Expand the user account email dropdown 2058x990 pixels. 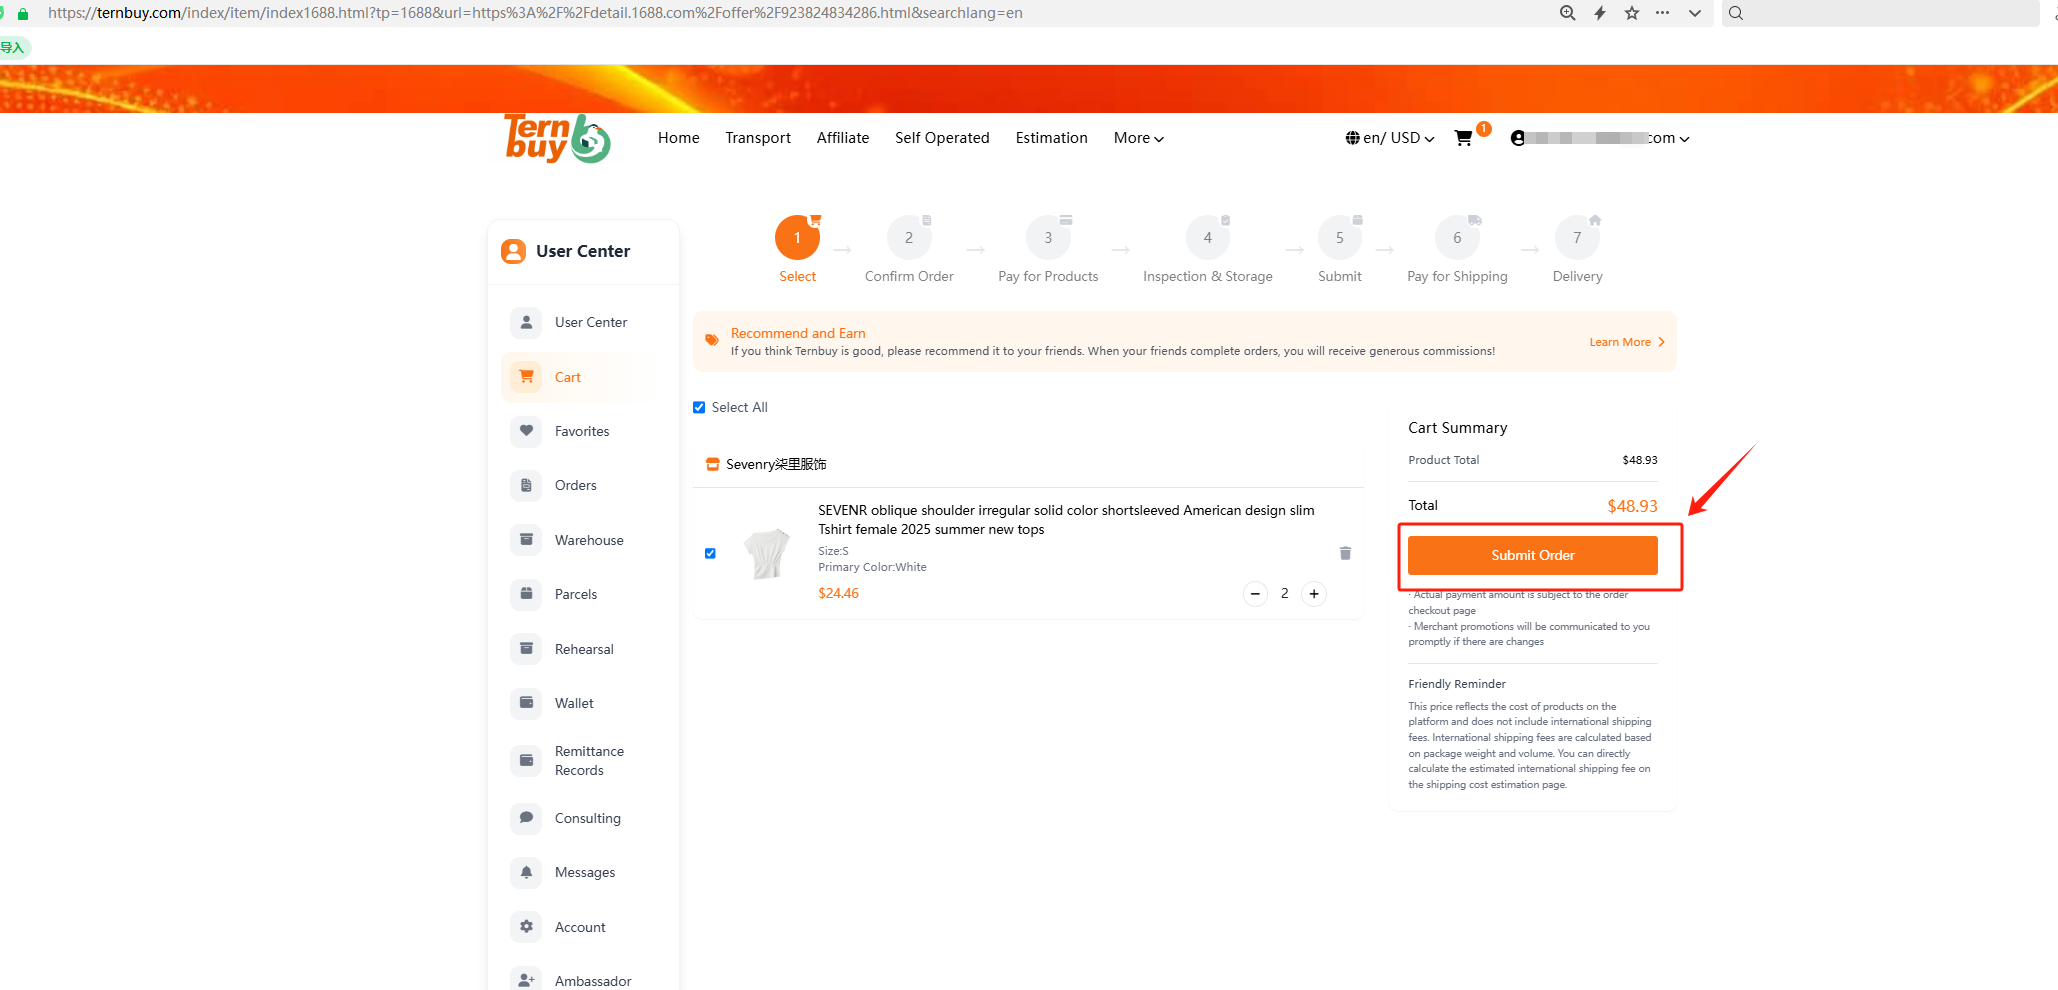[1600, 138]
